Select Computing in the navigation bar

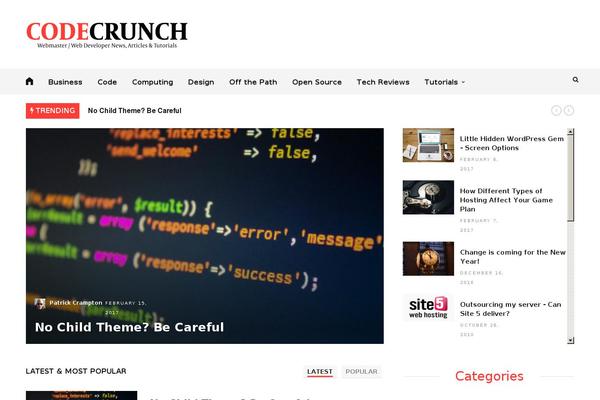[x=152, y=82]
